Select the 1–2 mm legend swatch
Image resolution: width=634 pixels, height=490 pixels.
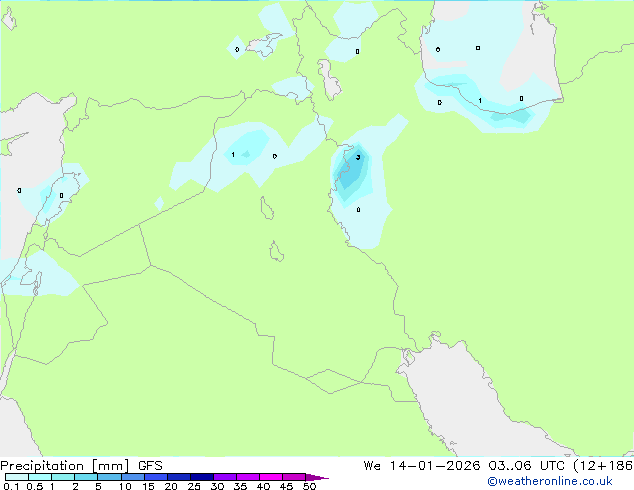click(63, 477)
